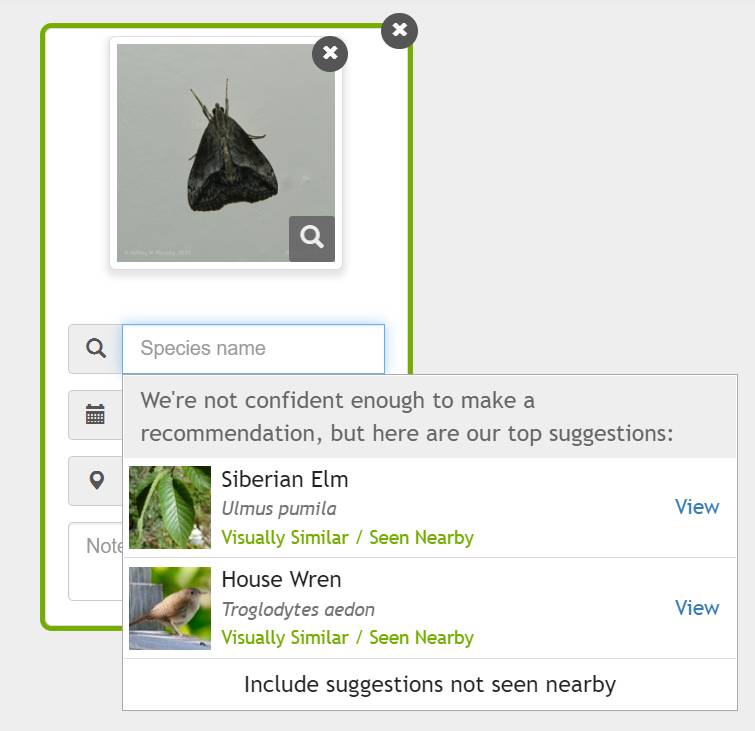The image size is (755, 731).
Task: Click the Ulmus pumila scientific name
Action: click(x=279, y=509)
